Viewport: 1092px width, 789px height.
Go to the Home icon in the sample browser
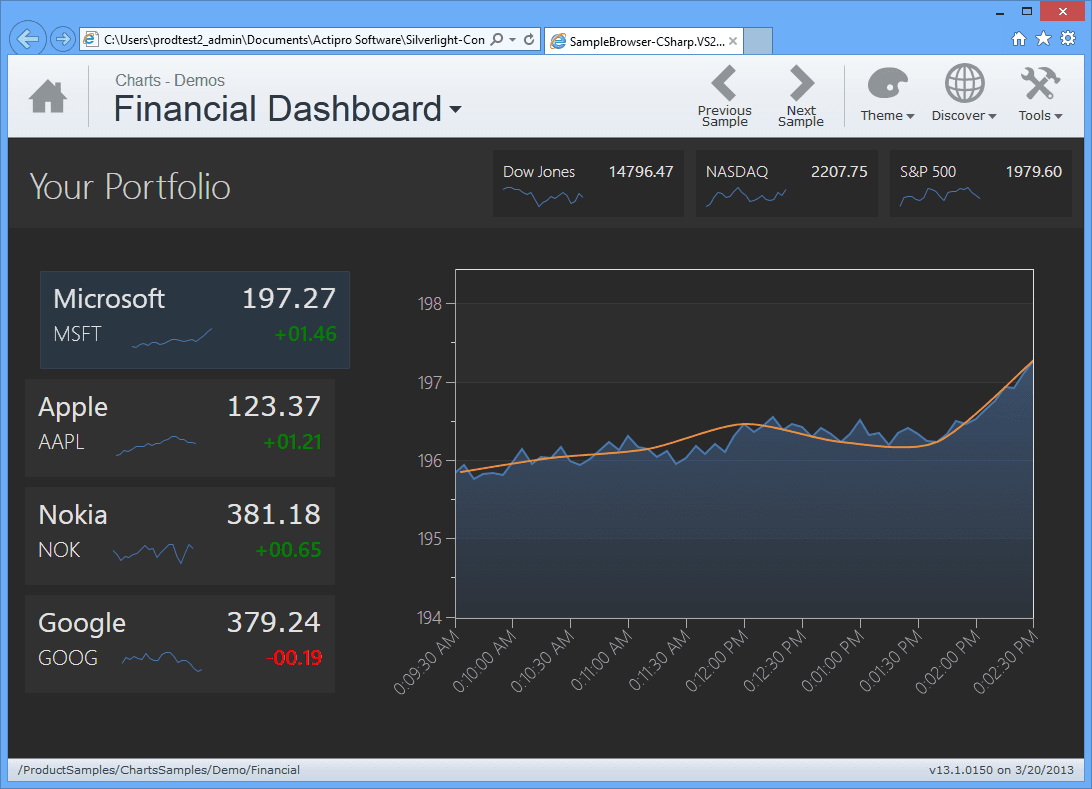click(48, 96)
